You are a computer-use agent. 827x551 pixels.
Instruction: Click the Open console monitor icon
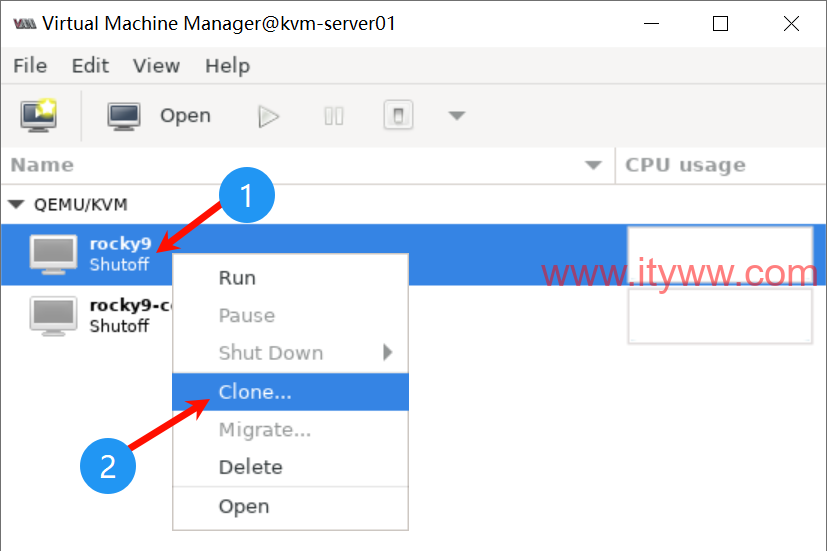(x=124, y=116)
